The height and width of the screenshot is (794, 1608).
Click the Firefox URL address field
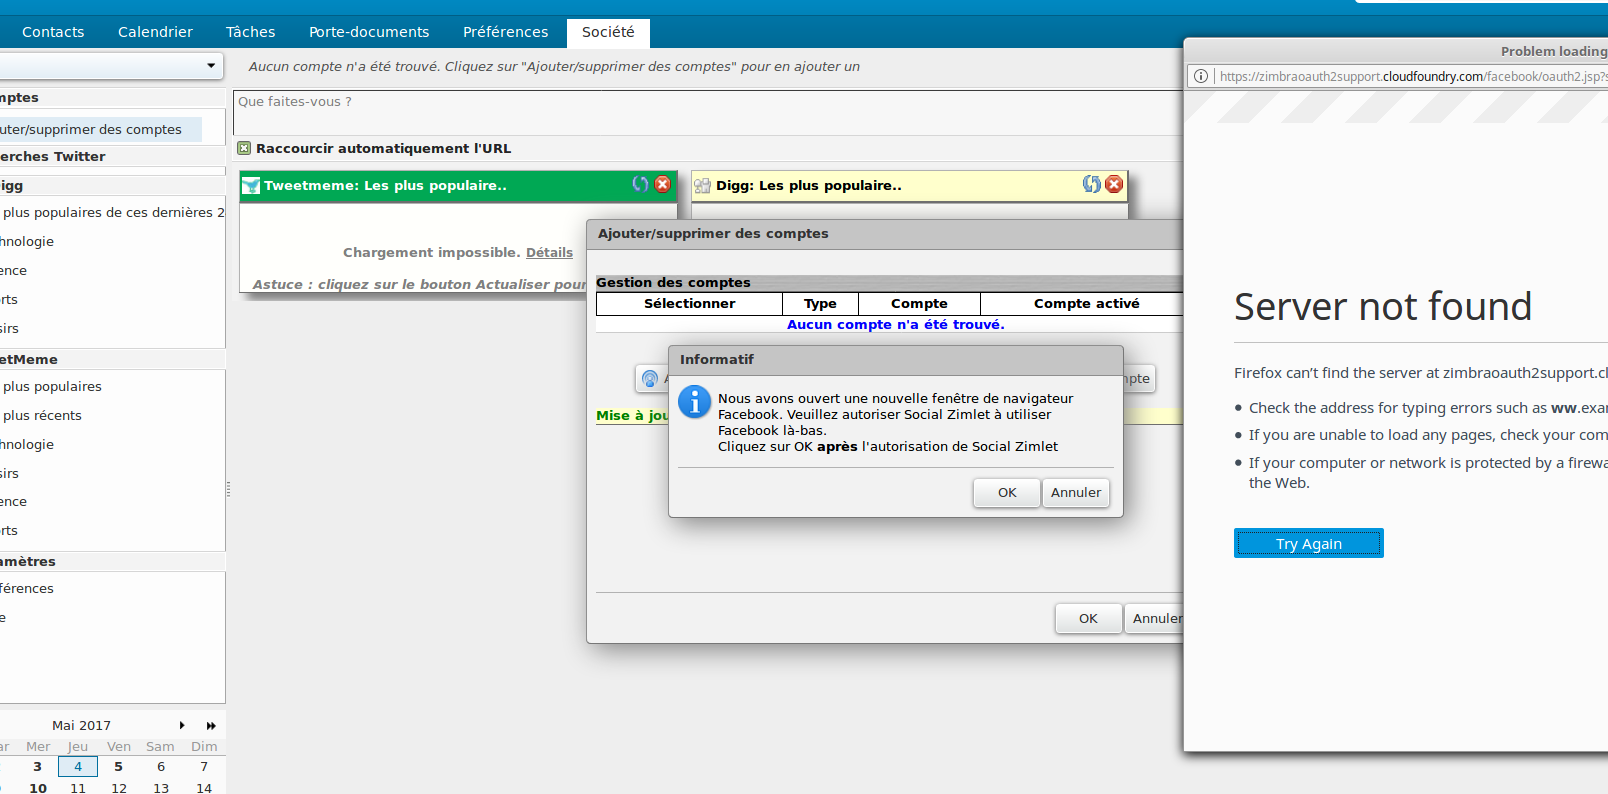(1412, 76)
